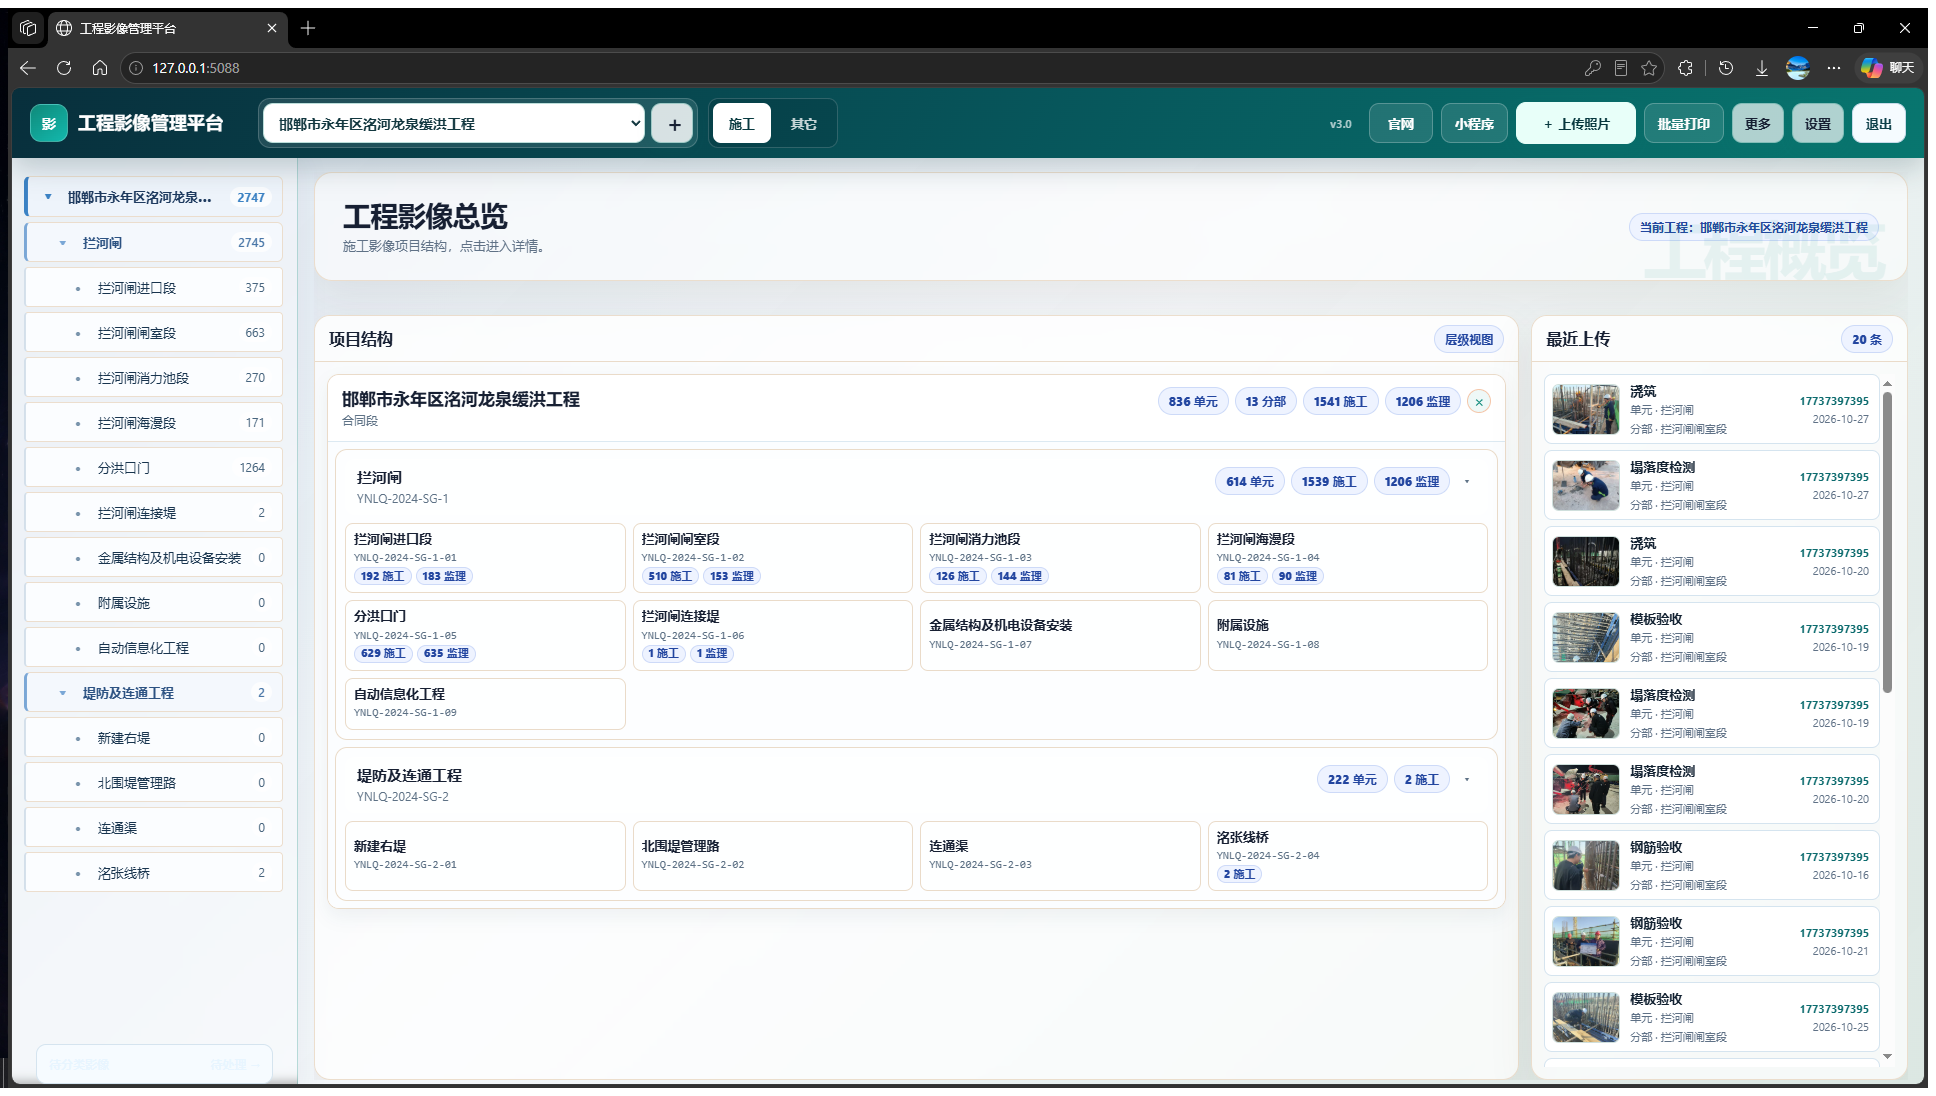1936x1096 pixels.
Task: Open browser downloads arrow icon
Action: click(x=1762, y=68)
